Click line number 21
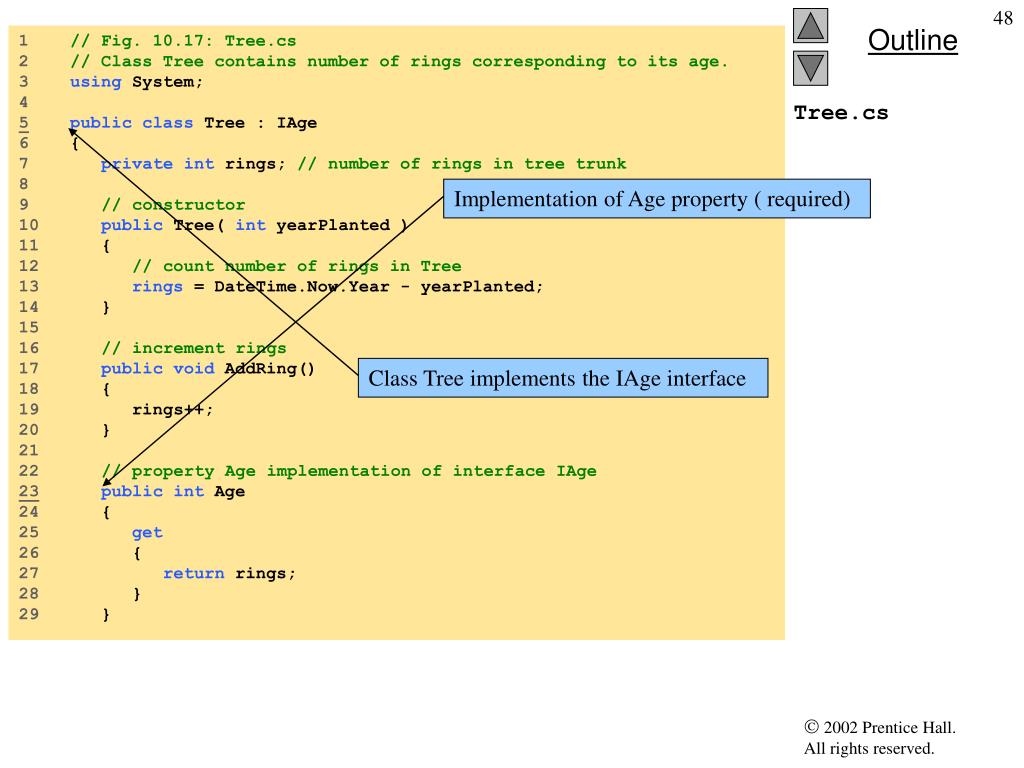 28,450
